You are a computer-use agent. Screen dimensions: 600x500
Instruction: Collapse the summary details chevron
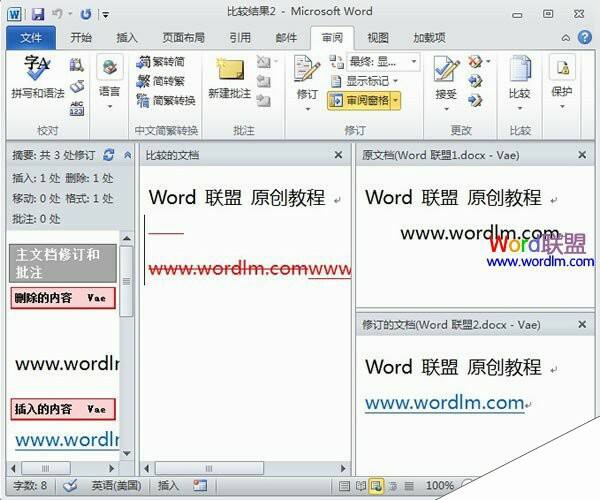[x=127, y=155]
